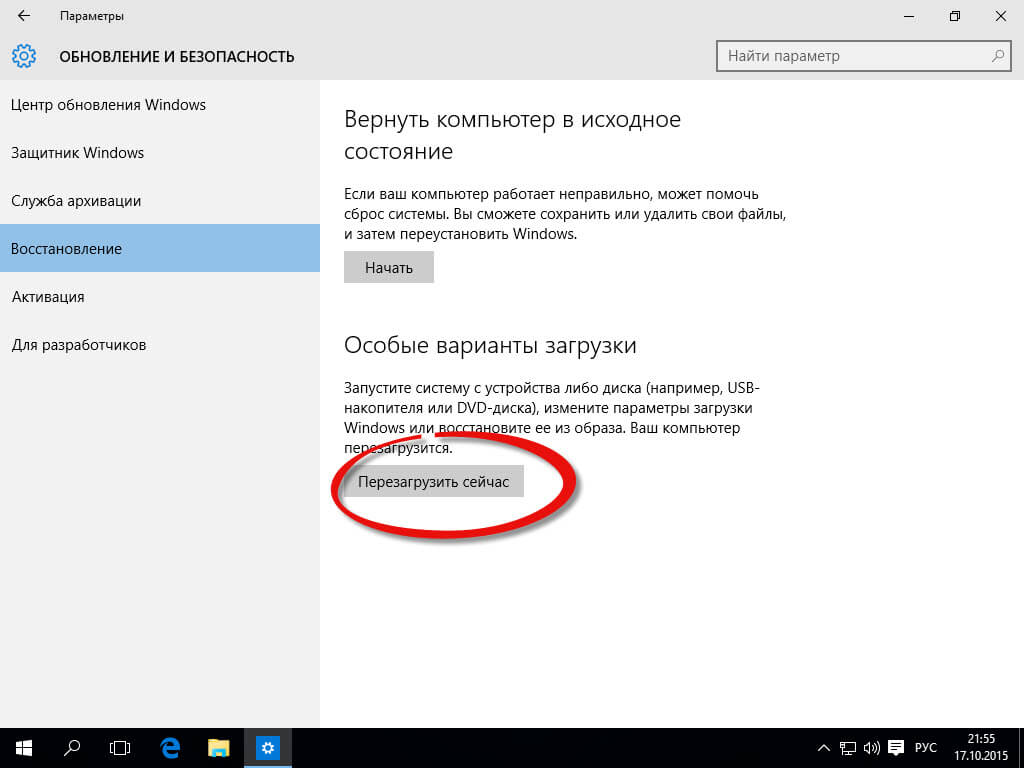This screenshot has height=768, width=1024.
Task: Go back using the arrow icon
Action: (x=24, y=16)
